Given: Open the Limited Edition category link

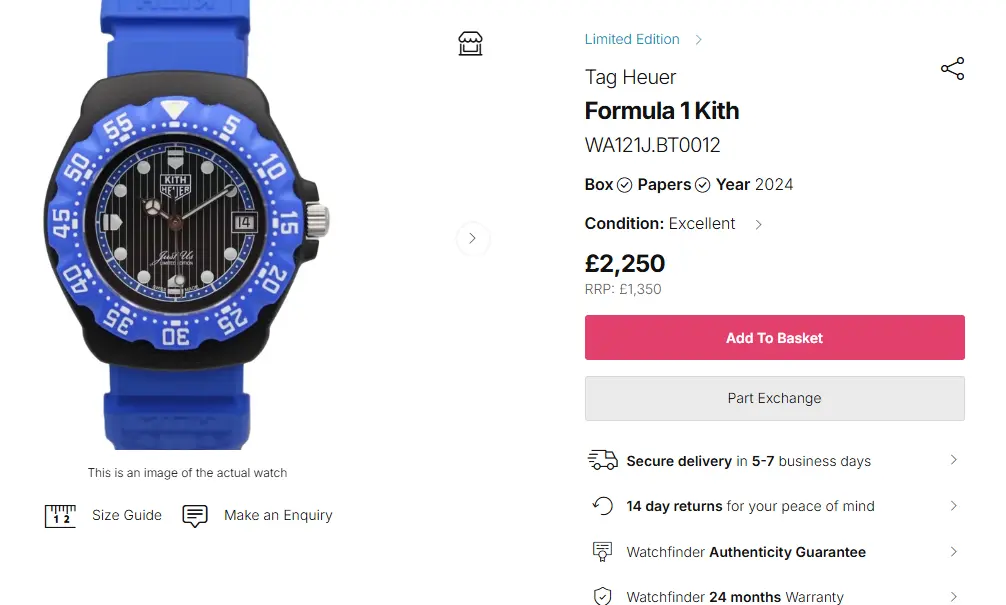Looking at the screenshot, I should 632,39.
